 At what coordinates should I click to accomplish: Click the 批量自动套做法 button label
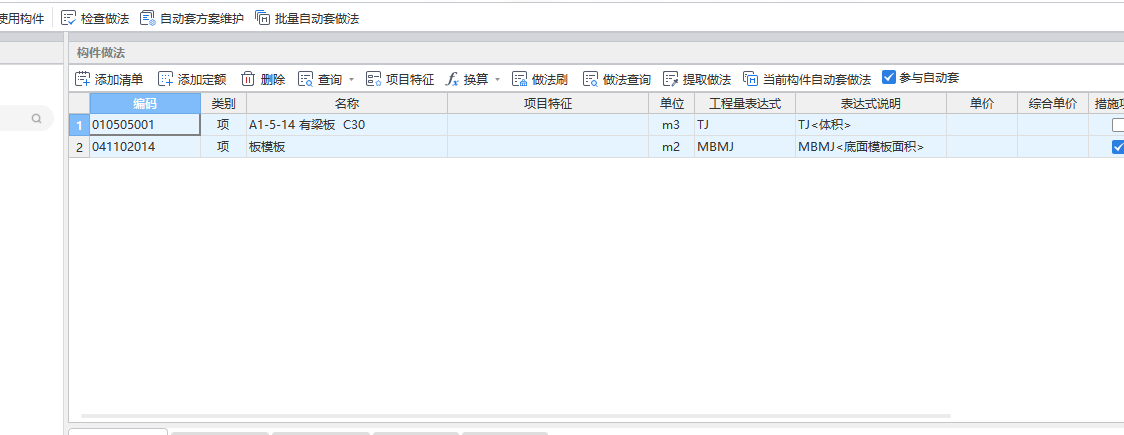coord(317,19)
